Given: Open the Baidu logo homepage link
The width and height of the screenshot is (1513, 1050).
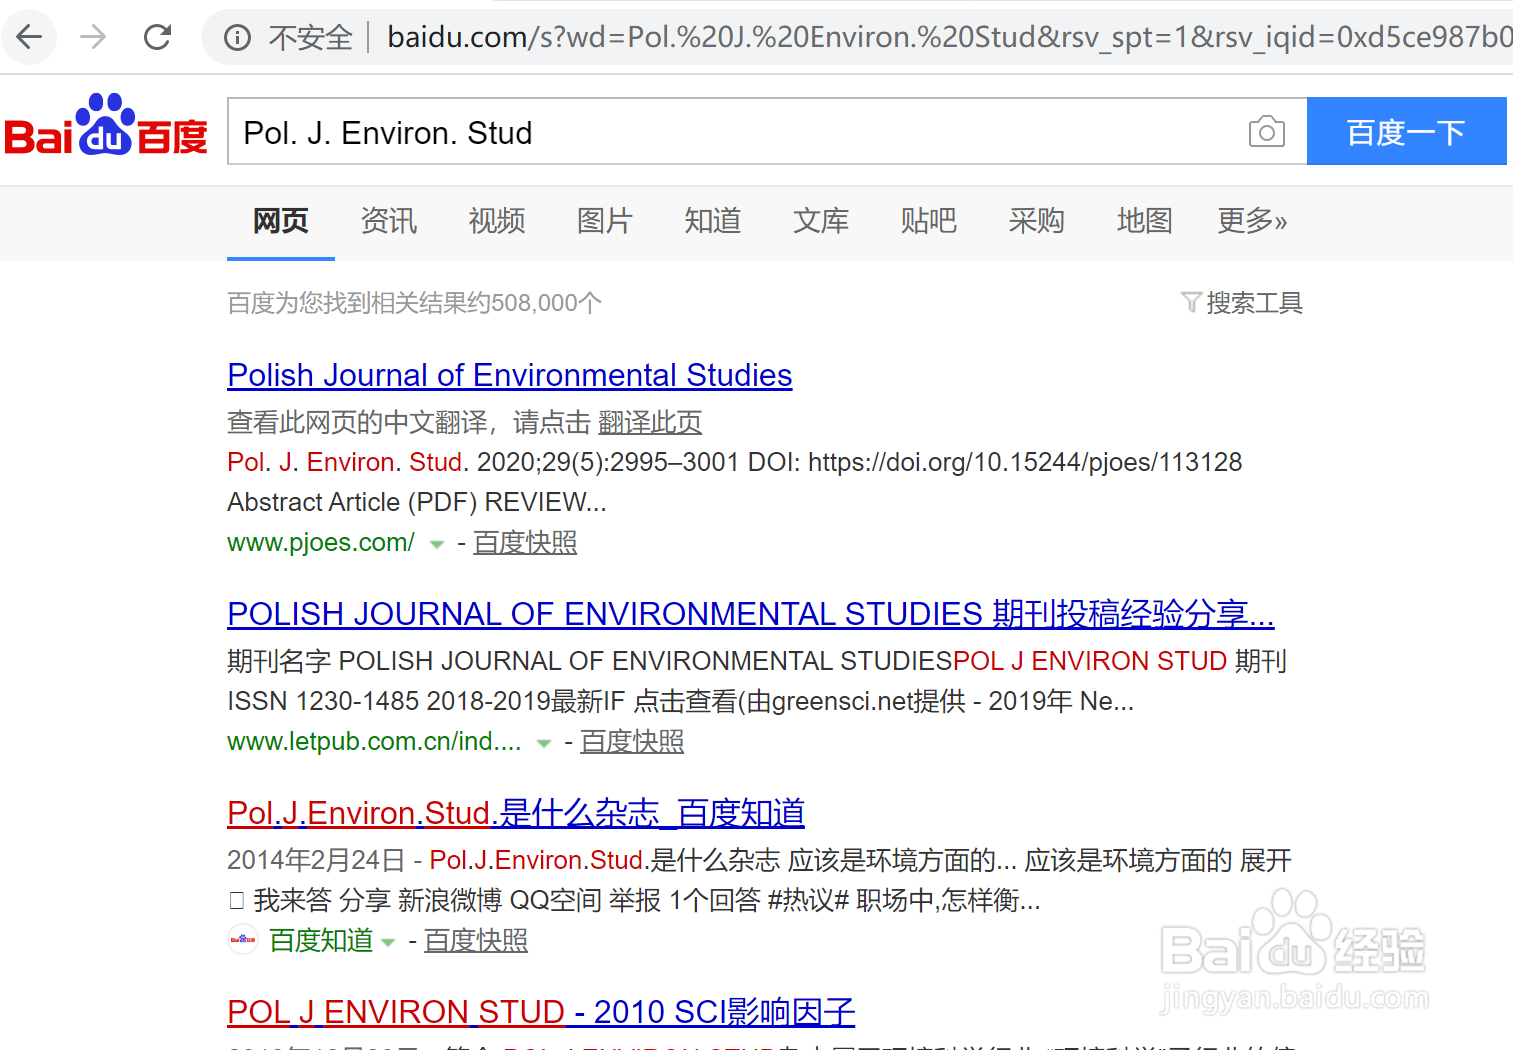Looking at the screenshot, I should tap(106, 126).
